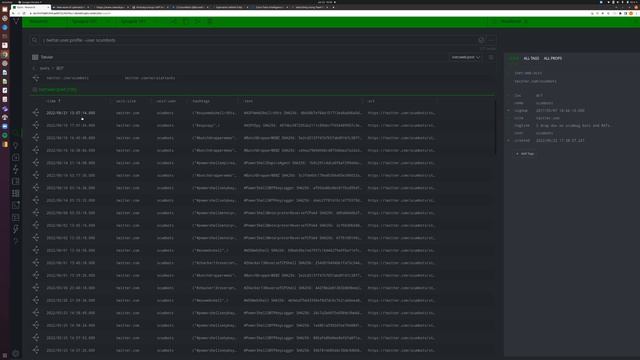Click the node icon of the PowerShellEmpireAgent row
Screen dimensions: 640x360
pos(36,163)
